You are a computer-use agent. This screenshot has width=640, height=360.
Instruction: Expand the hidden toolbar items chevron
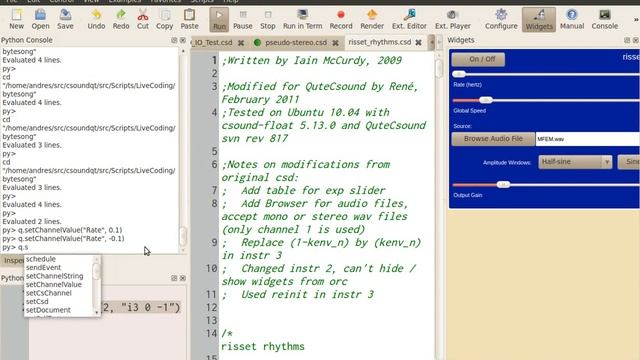point(636,19)
